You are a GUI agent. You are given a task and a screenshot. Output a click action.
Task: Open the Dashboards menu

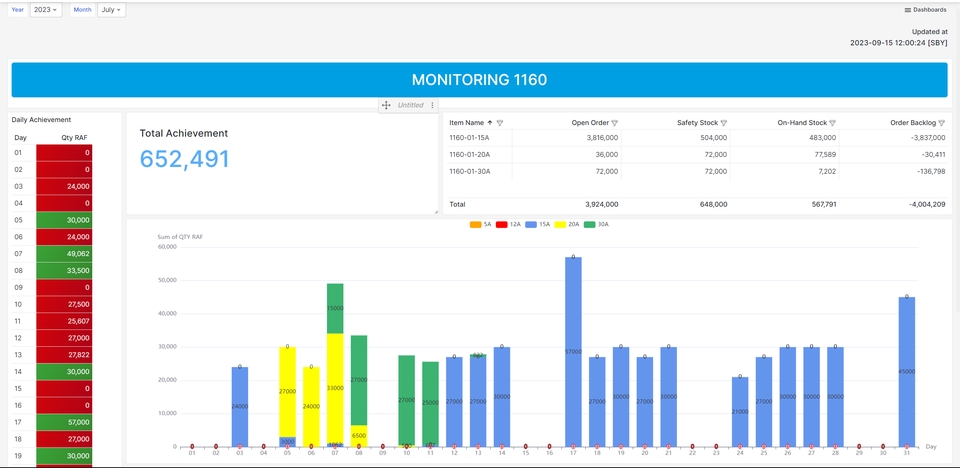pos(925,10)
